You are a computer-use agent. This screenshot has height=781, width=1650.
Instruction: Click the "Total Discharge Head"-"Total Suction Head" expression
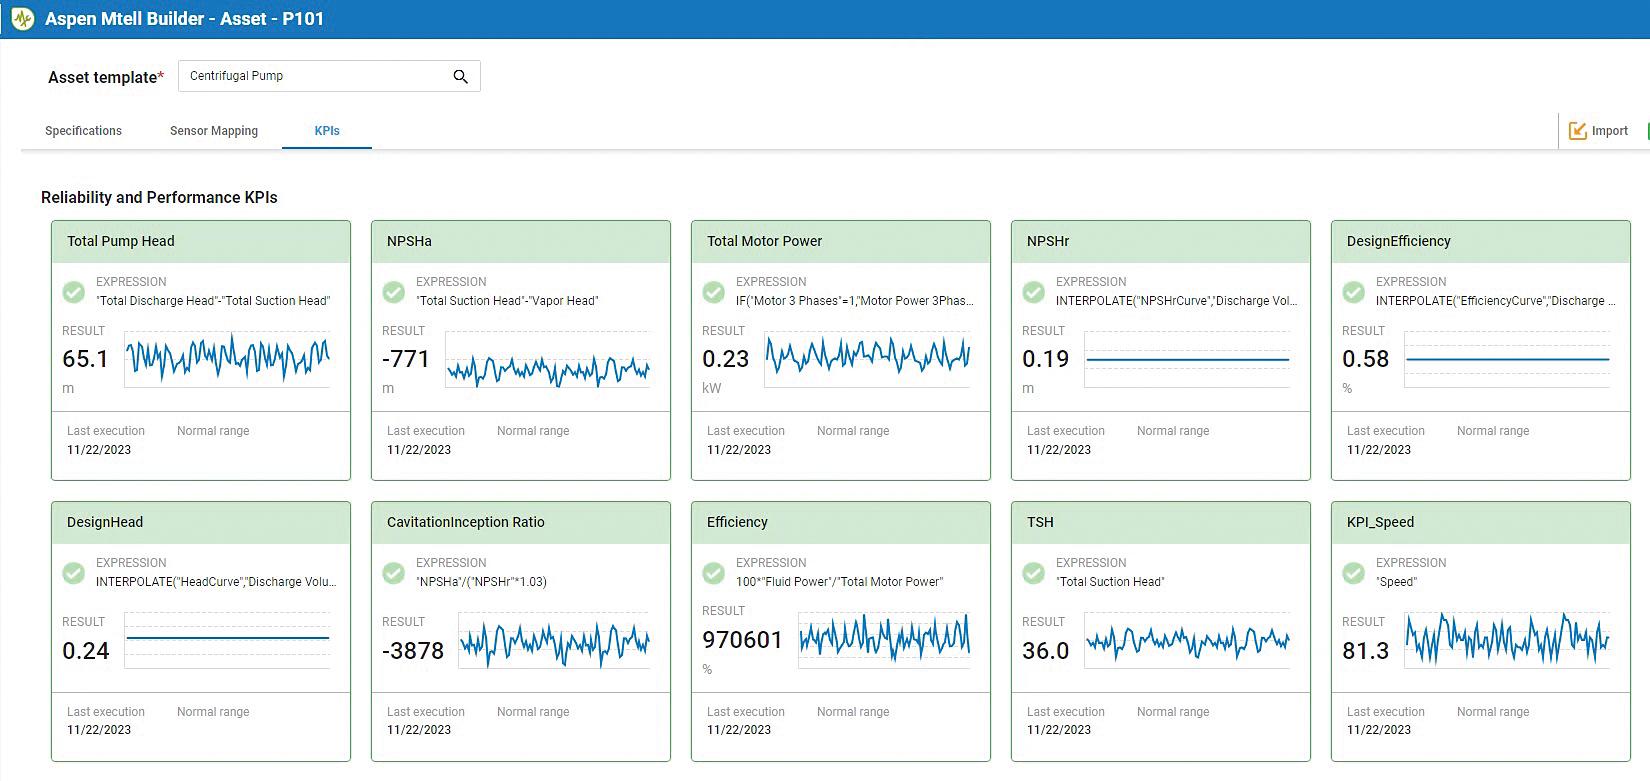pyautogui.click(x=213, y=301)
